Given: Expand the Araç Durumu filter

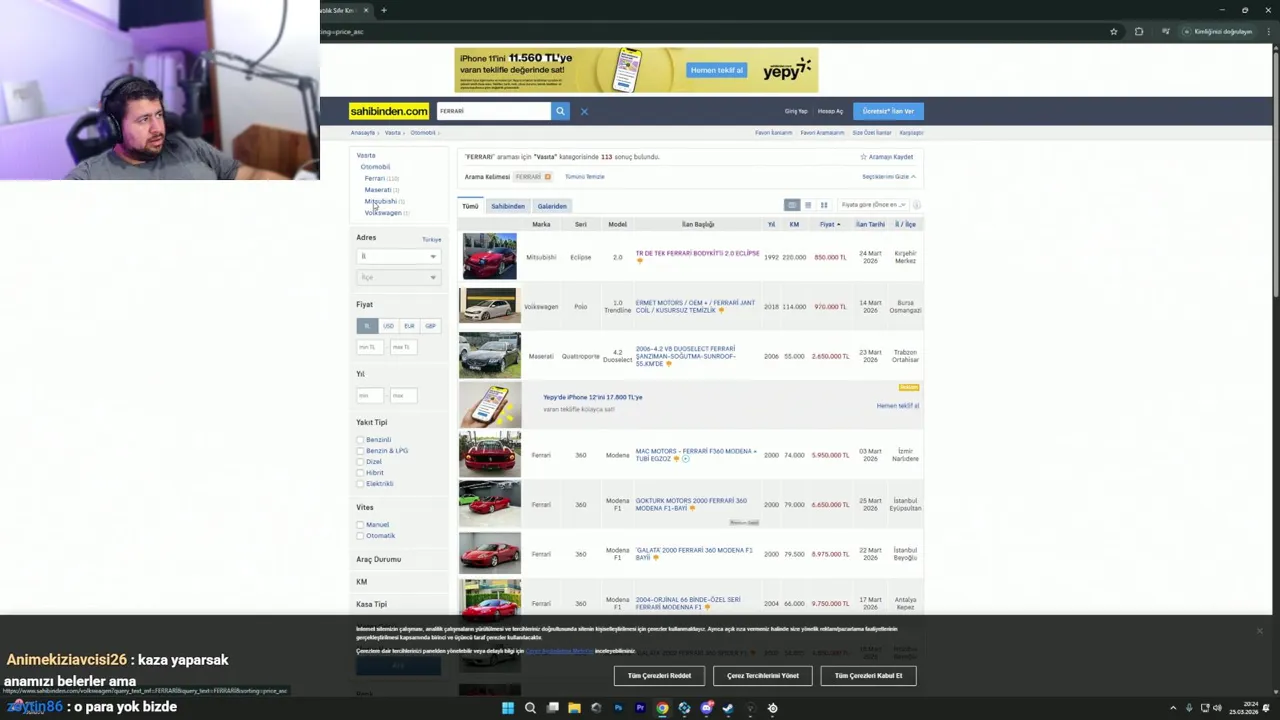Looking at the screenshot, I should click(378, 559).
